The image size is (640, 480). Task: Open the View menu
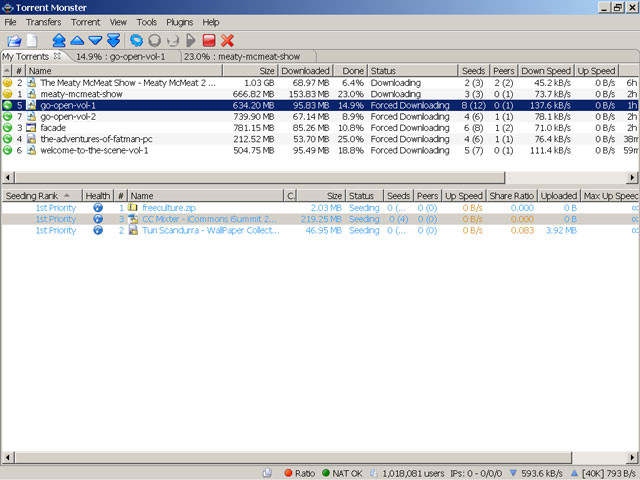tap(118, 22)
